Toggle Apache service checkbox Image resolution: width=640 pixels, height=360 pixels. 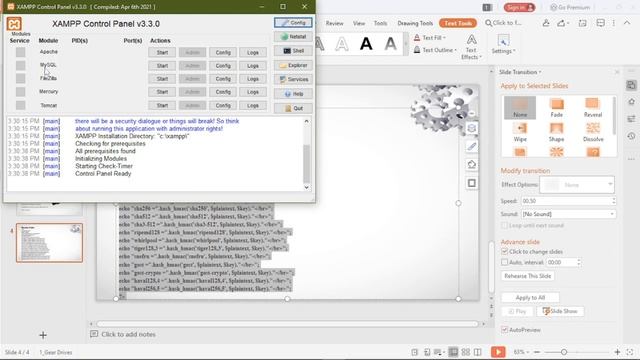[x=20, y=52]
